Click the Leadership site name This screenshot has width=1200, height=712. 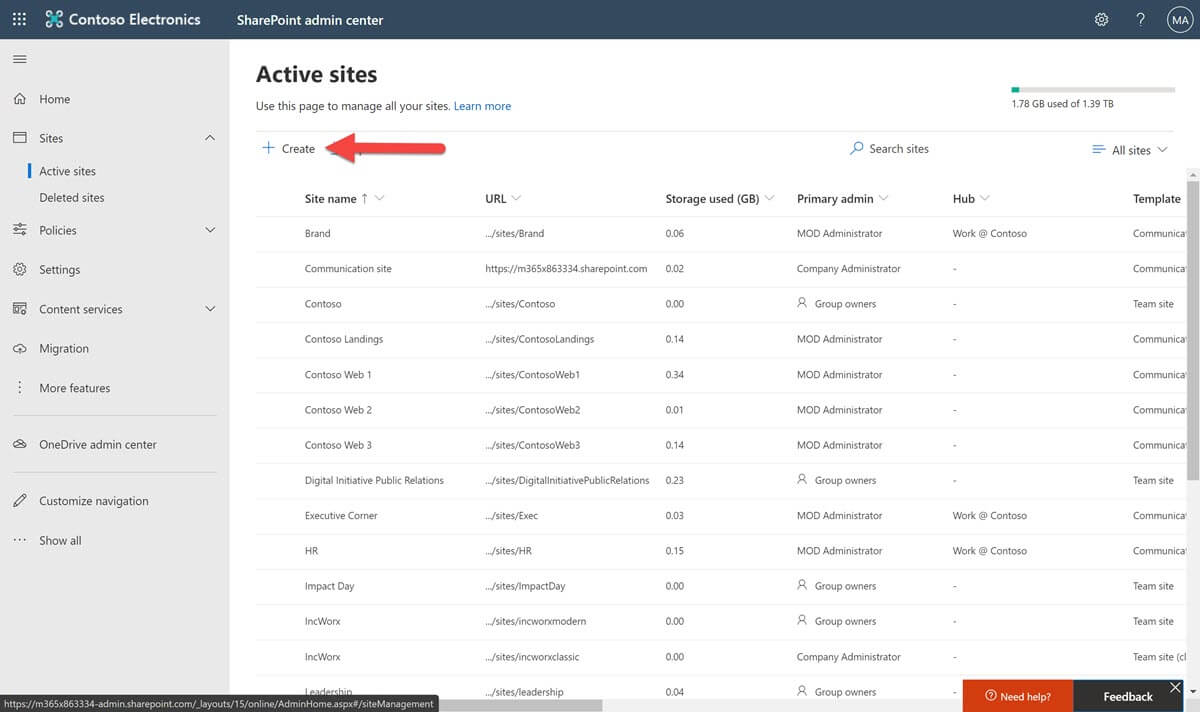tap(328, 692)
